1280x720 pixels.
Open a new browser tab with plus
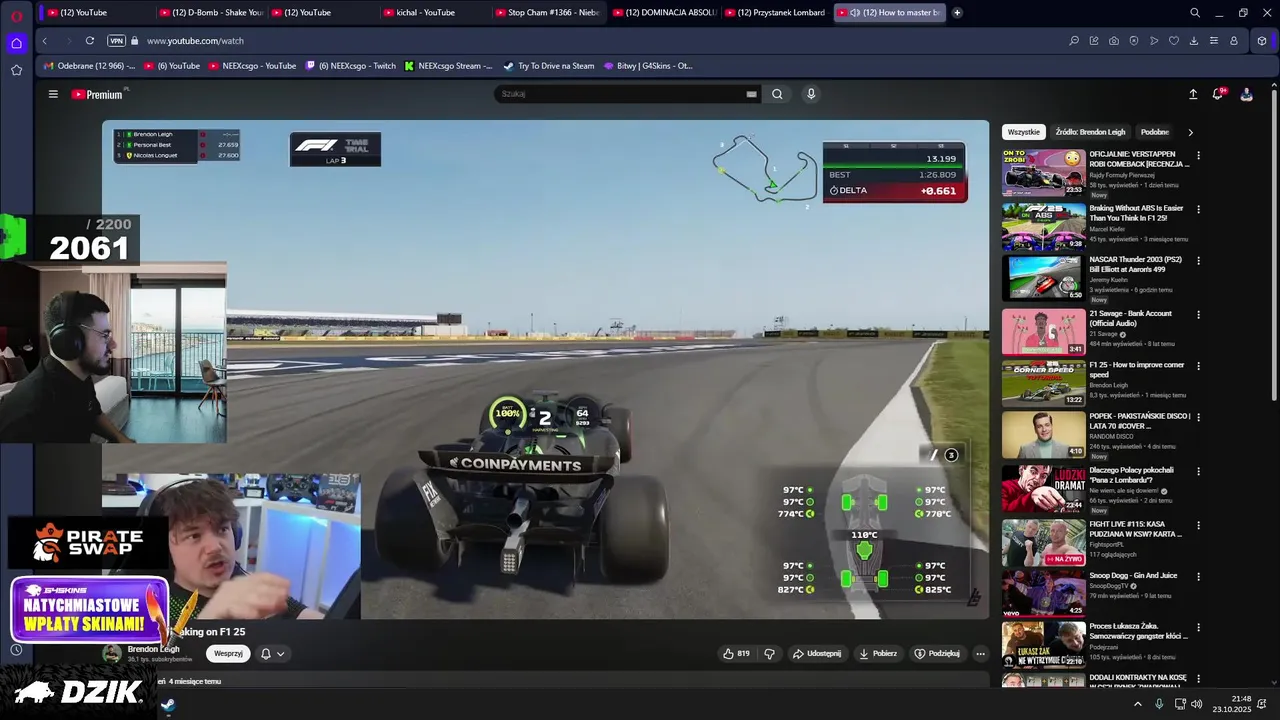tap(957, 13)
